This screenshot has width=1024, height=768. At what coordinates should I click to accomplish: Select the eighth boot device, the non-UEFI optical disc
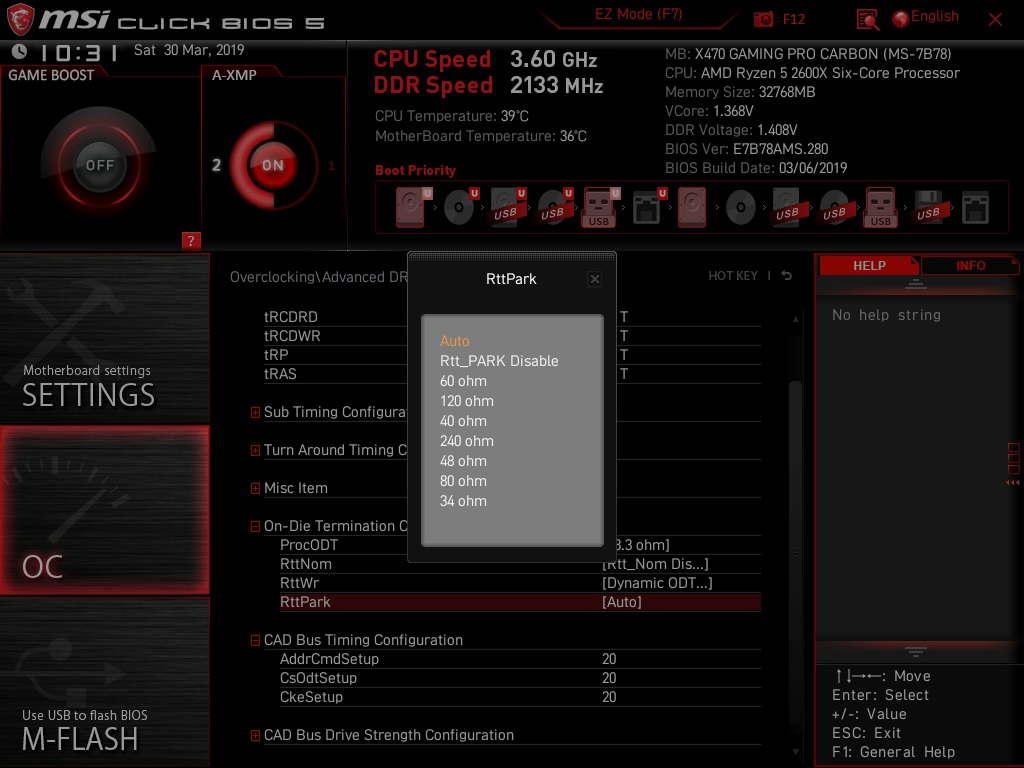click(741, 208)
